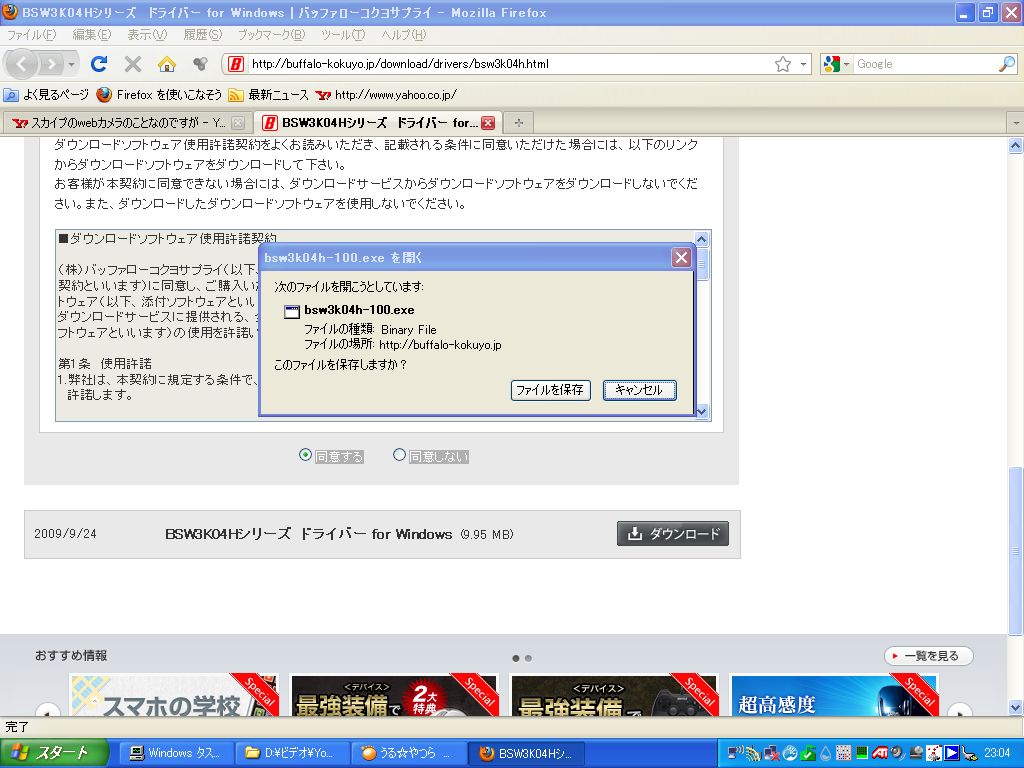This screenshot has width=1024, height=768.
Task: Click the 一覧を見る link
Action: 929,656
